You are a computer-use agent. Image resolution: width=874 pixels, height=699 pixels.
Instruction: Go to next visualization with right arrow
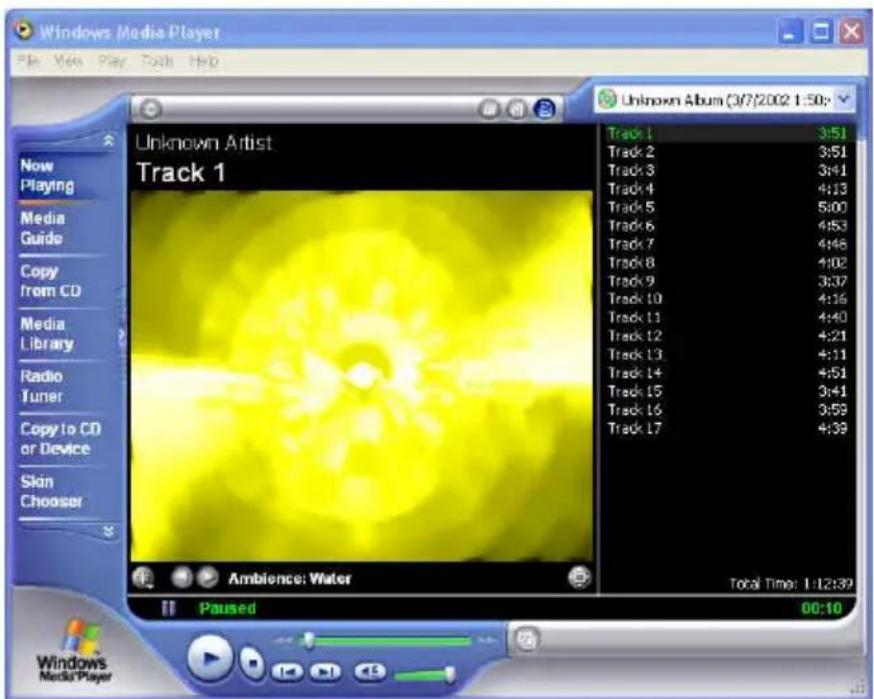(x=208, y=577)
